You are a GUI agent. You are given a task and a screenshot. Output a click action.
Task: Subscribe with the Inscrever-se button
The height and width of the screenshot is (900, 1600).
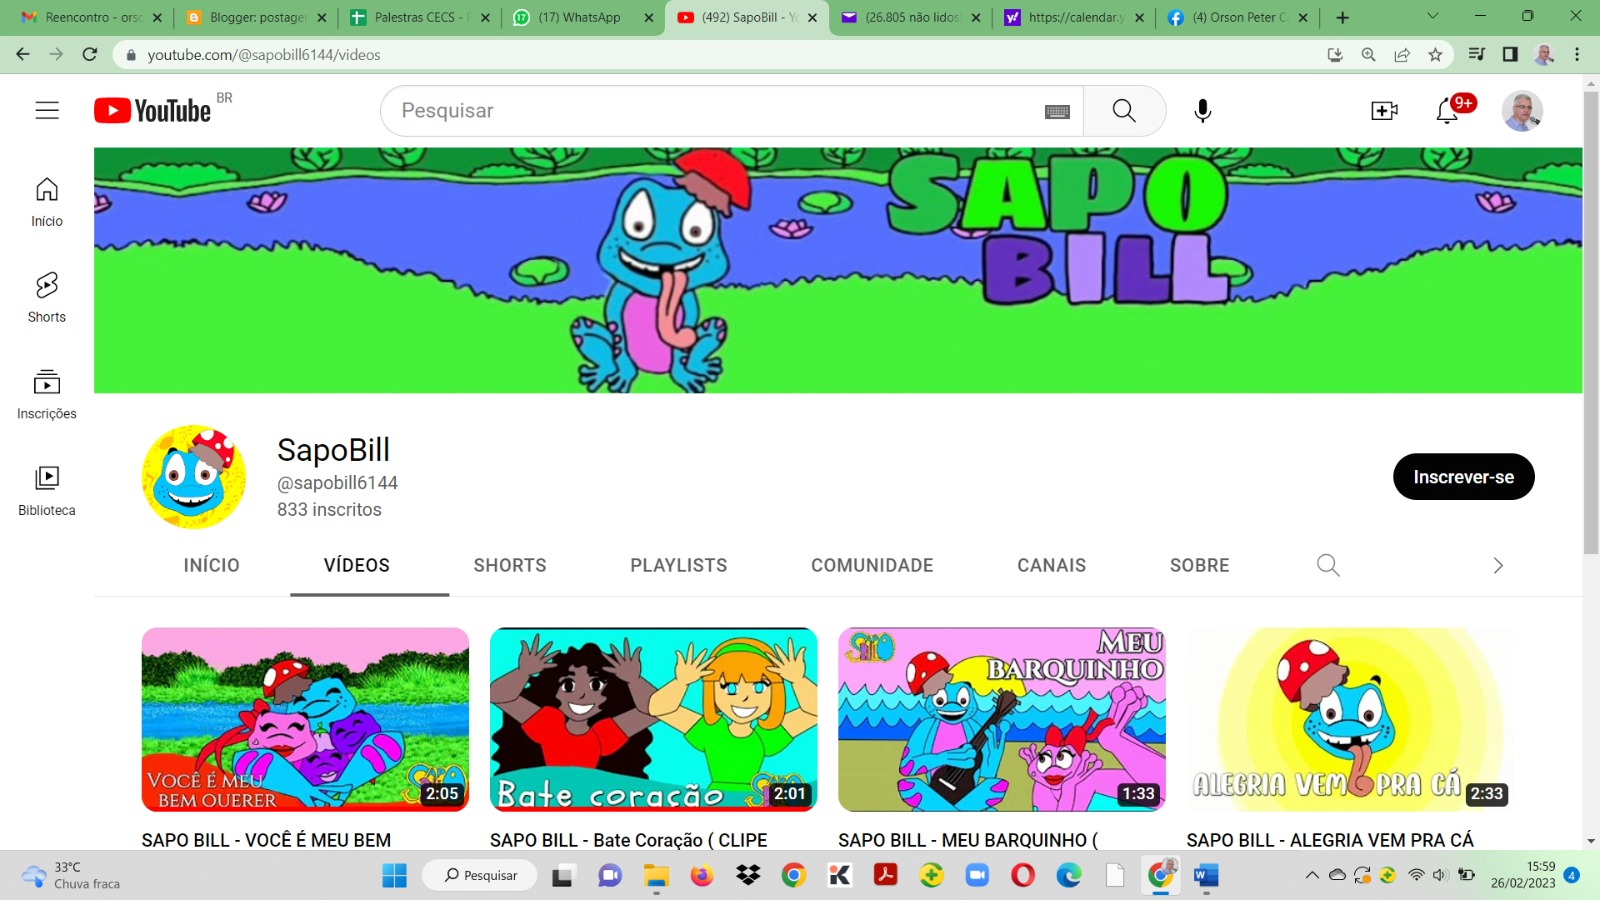(x=1463, y=477)
